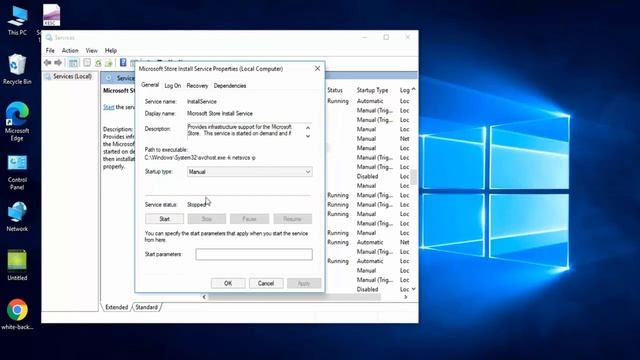Open the File menu in Services
The width and height of the screenshot is (640, 360).
point(50,51)
